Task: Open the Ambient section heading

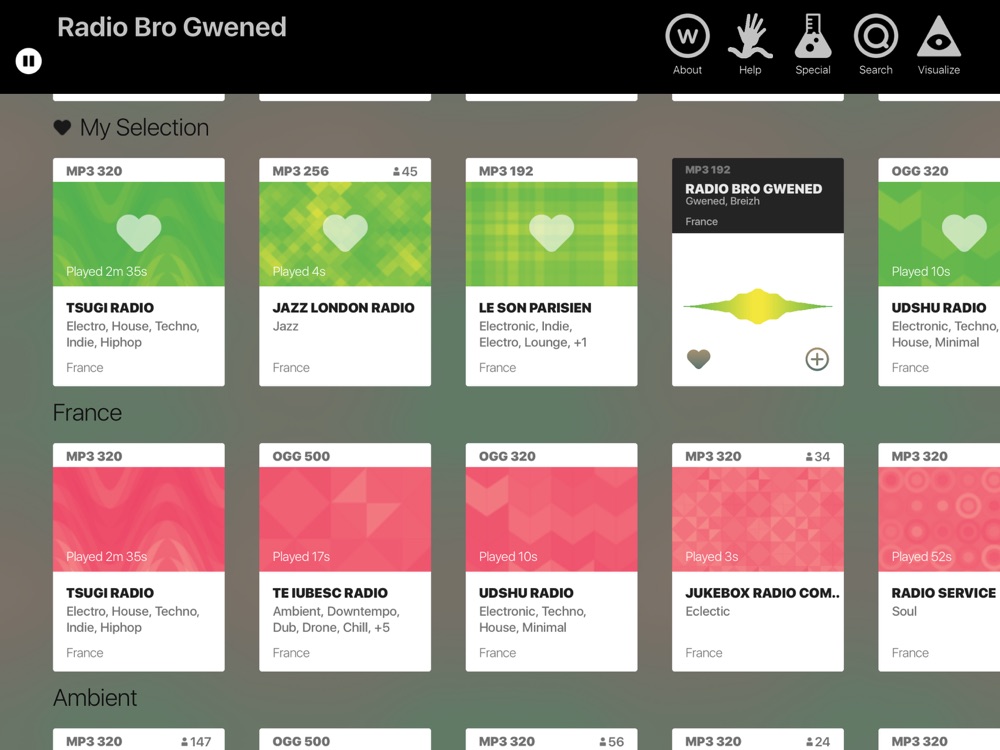Action: click(94, 698)
